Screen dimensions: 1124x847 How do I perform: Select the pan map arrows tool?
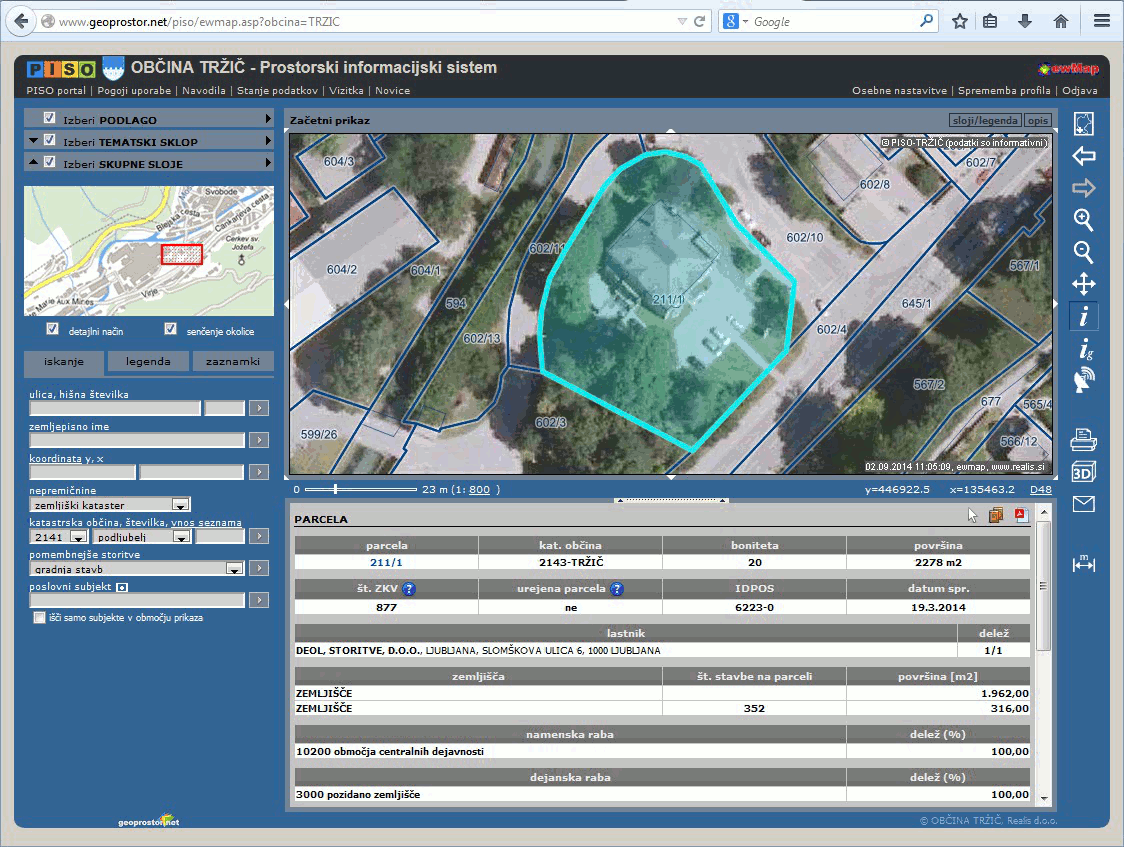click(x=1083, y=284)
